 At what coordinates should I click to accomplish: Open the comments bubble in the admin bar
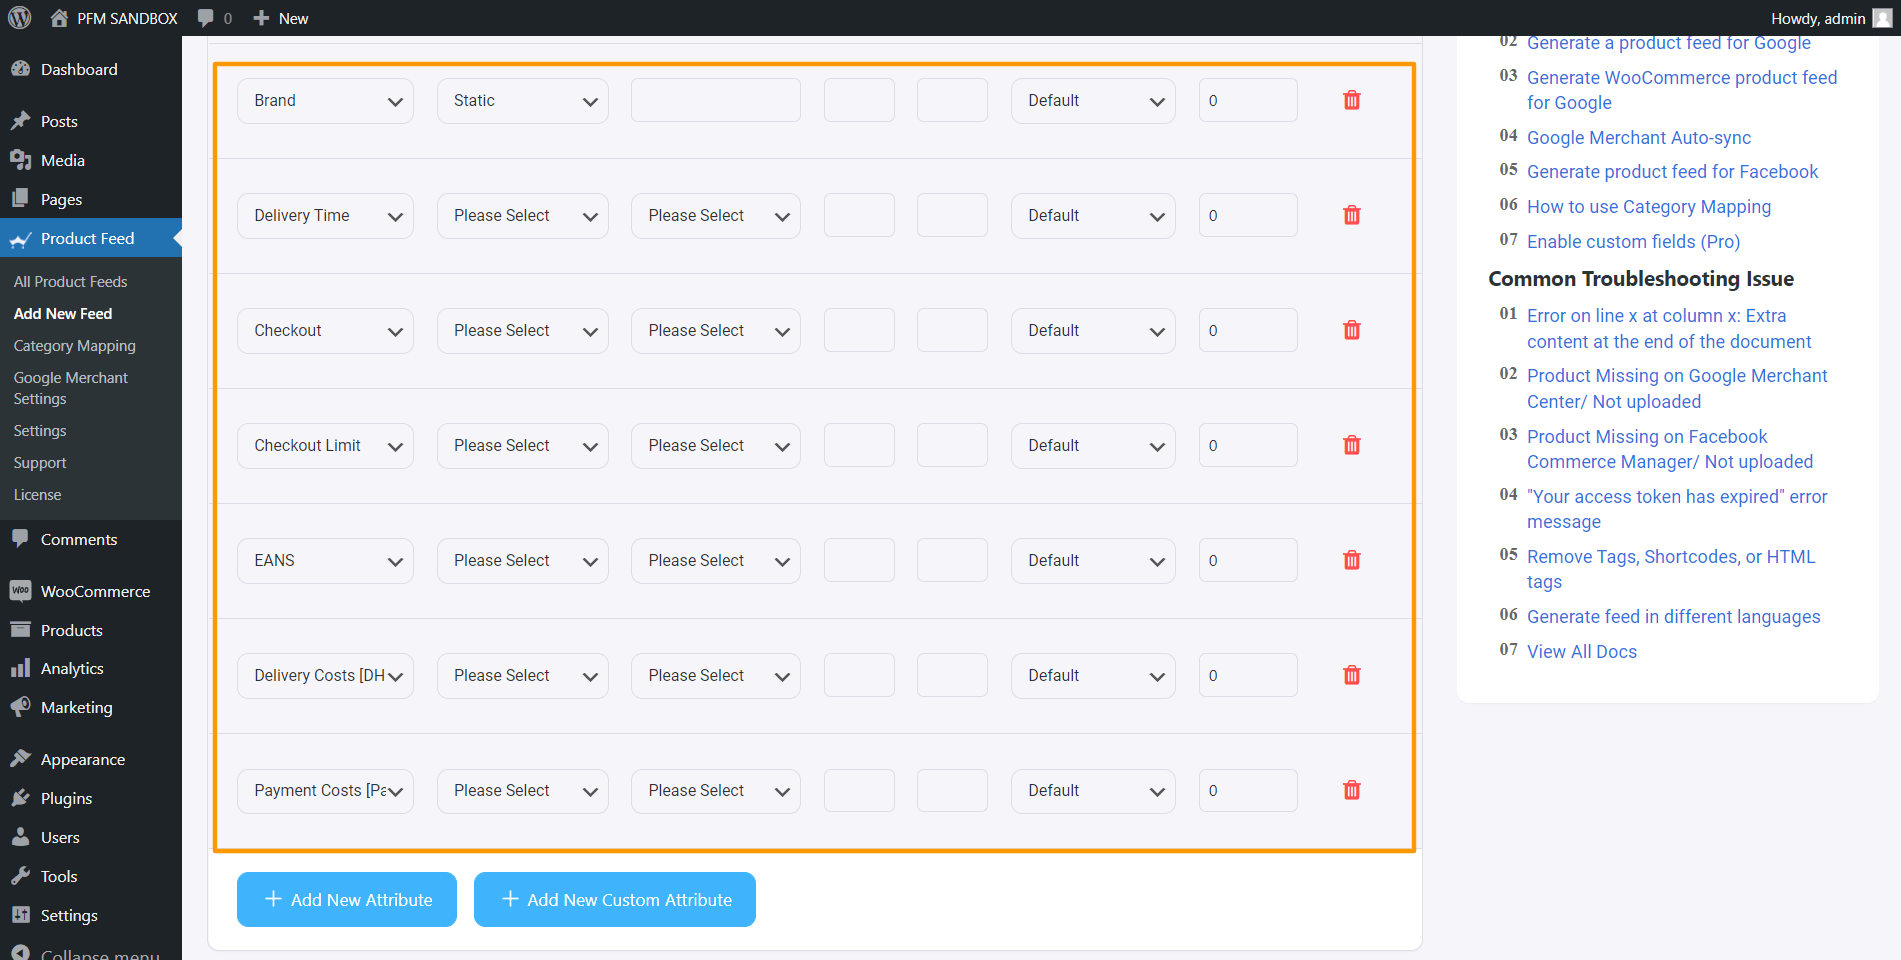[x=206, y=18]
